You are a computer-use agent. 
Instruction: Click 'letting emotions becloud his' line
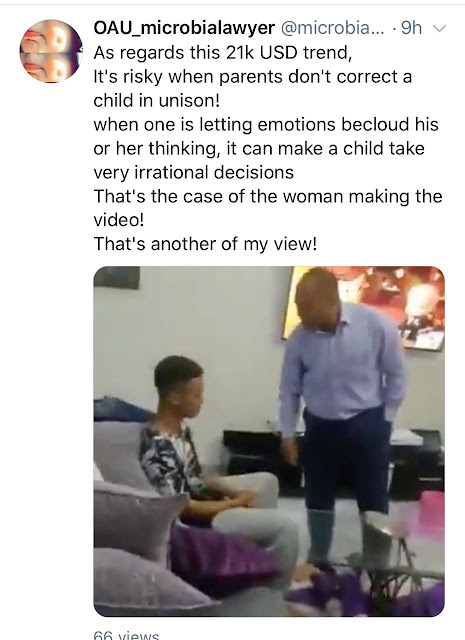tap(266, 124)
